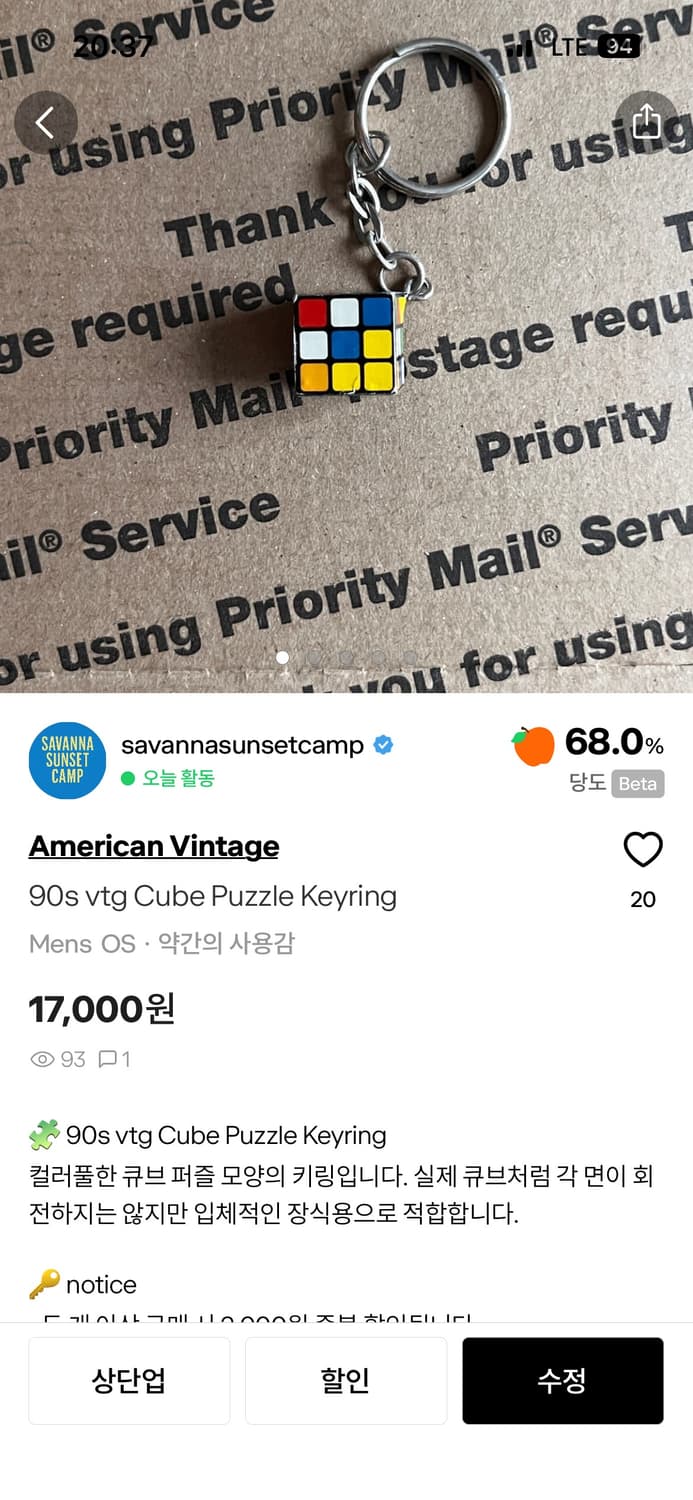This screenshot has width=693, height=1500.
Task: Select the last photo indicator dot
Action: 410,657
